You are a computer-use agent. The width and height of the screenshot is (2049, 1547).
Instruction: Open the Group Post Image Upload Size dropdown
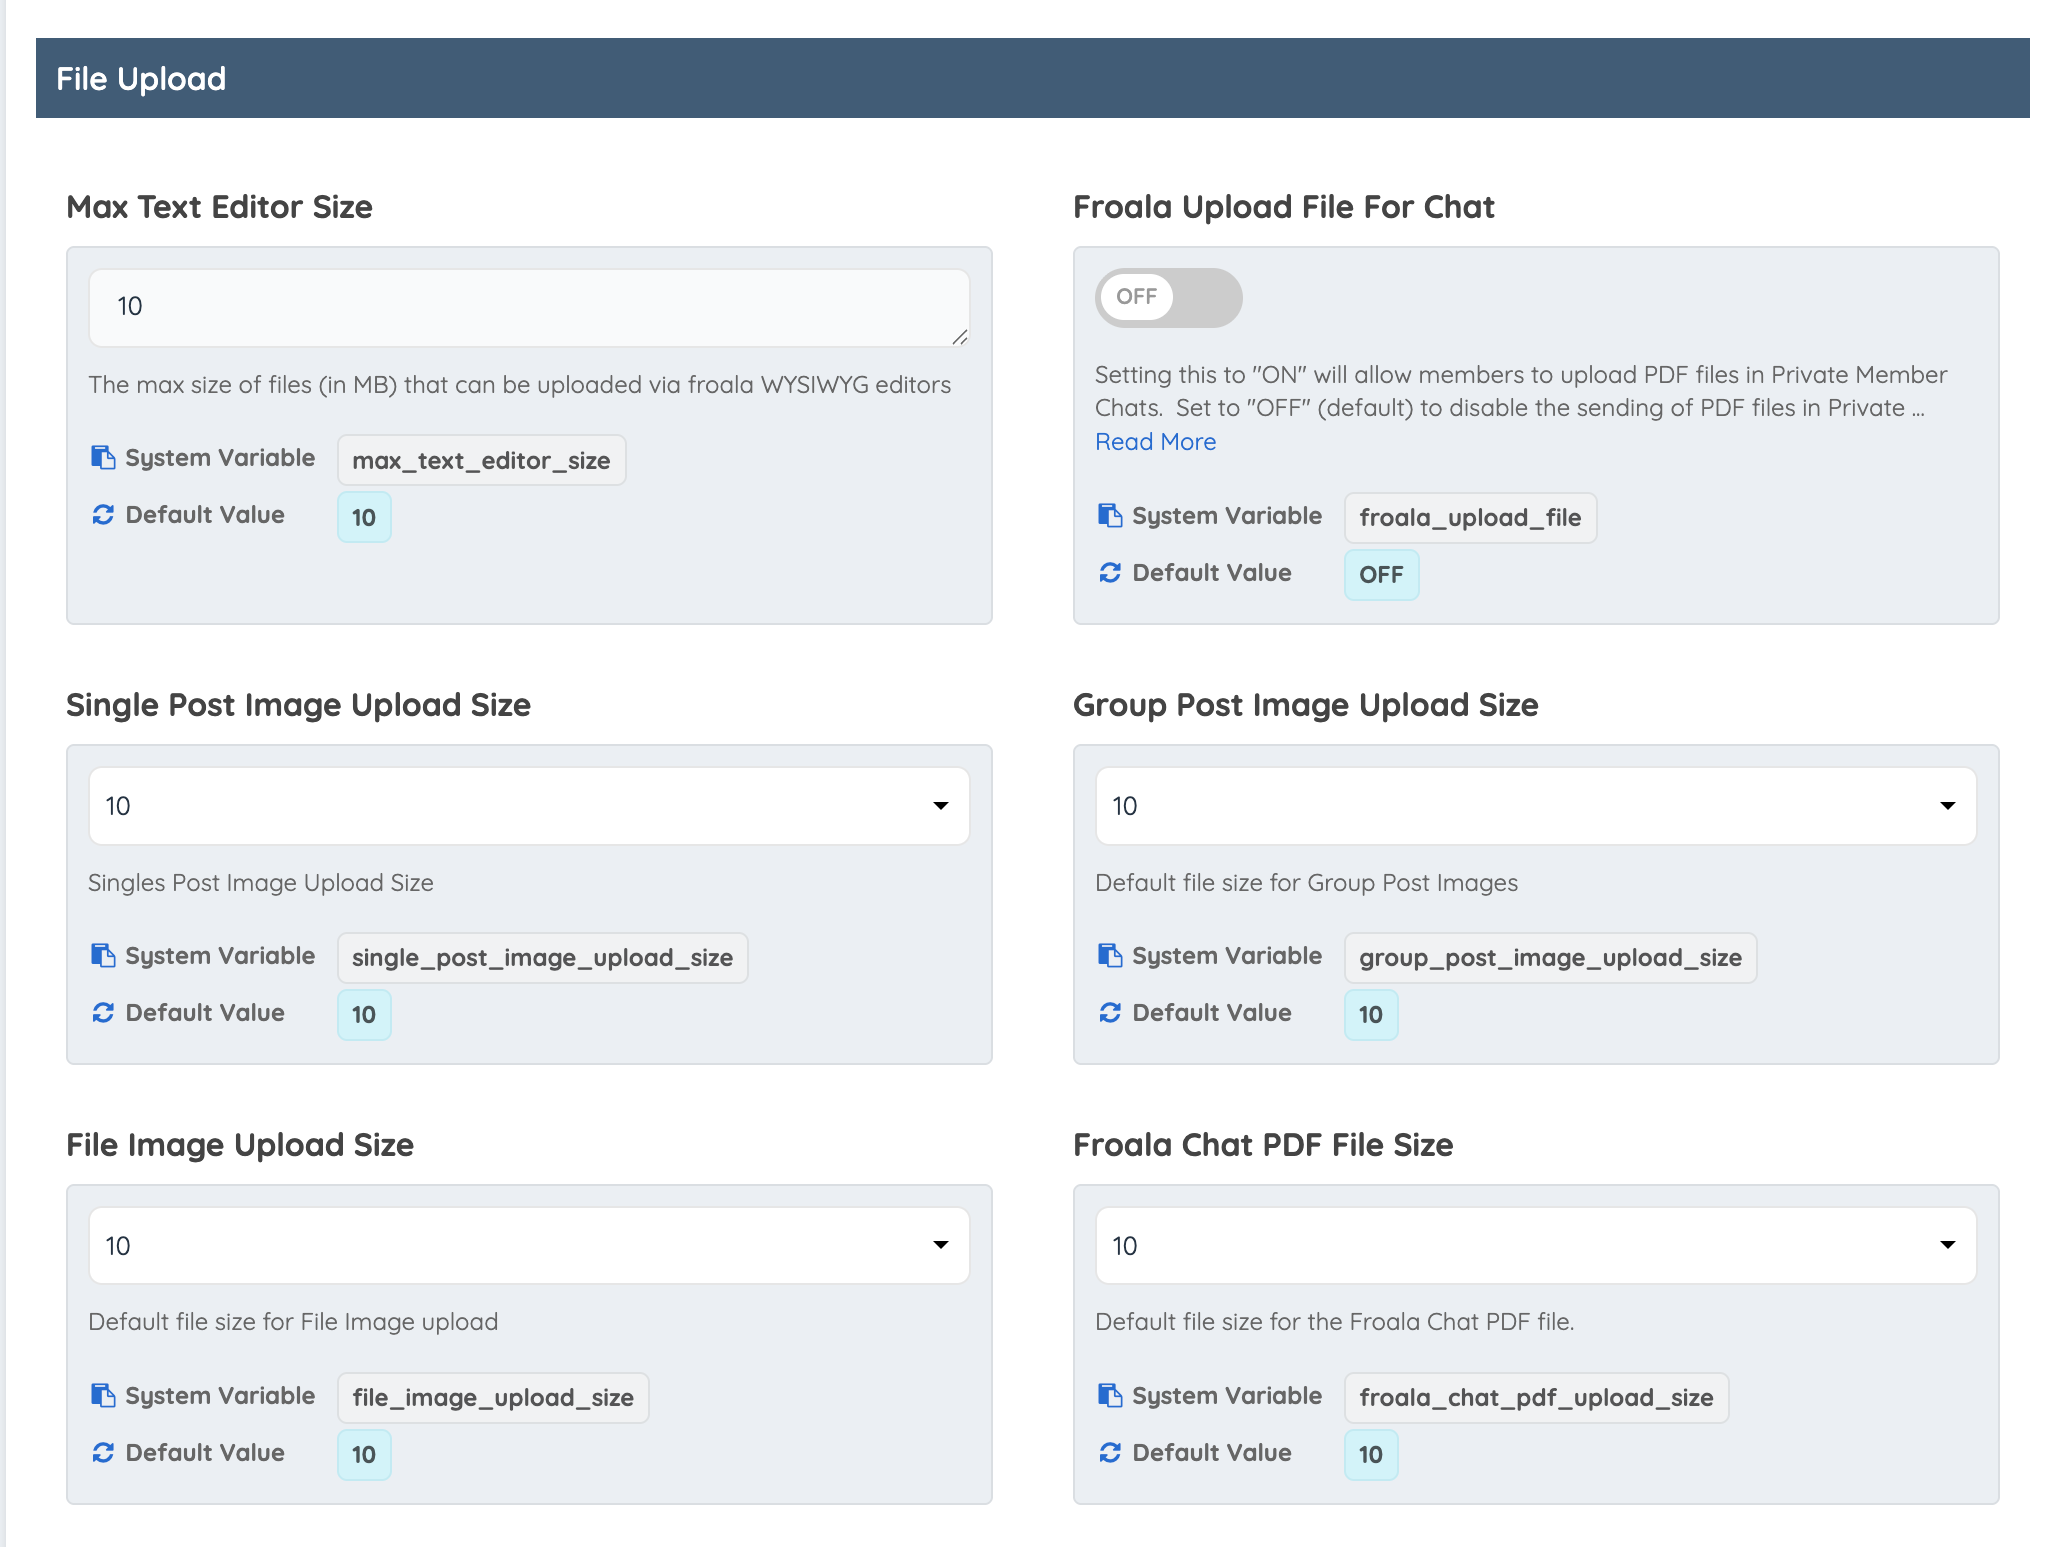(x=1536, y=806)
